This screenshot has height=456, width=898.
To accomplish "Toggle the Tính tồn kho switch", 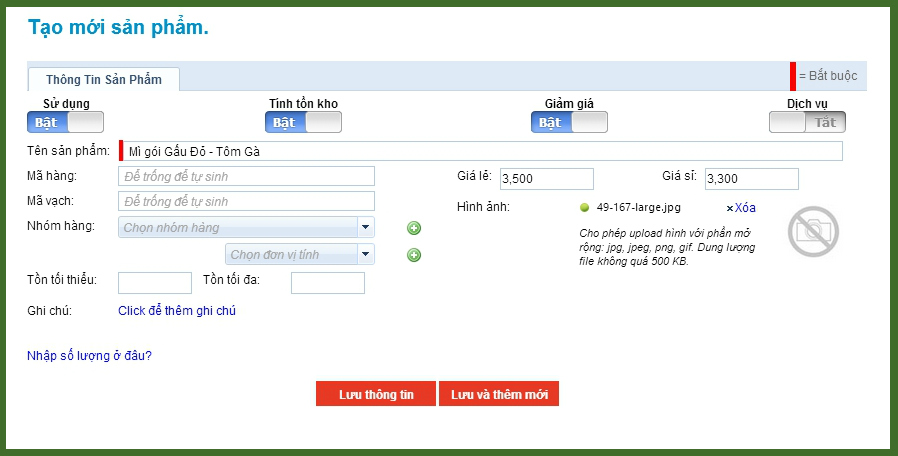I will click(303, 122).
